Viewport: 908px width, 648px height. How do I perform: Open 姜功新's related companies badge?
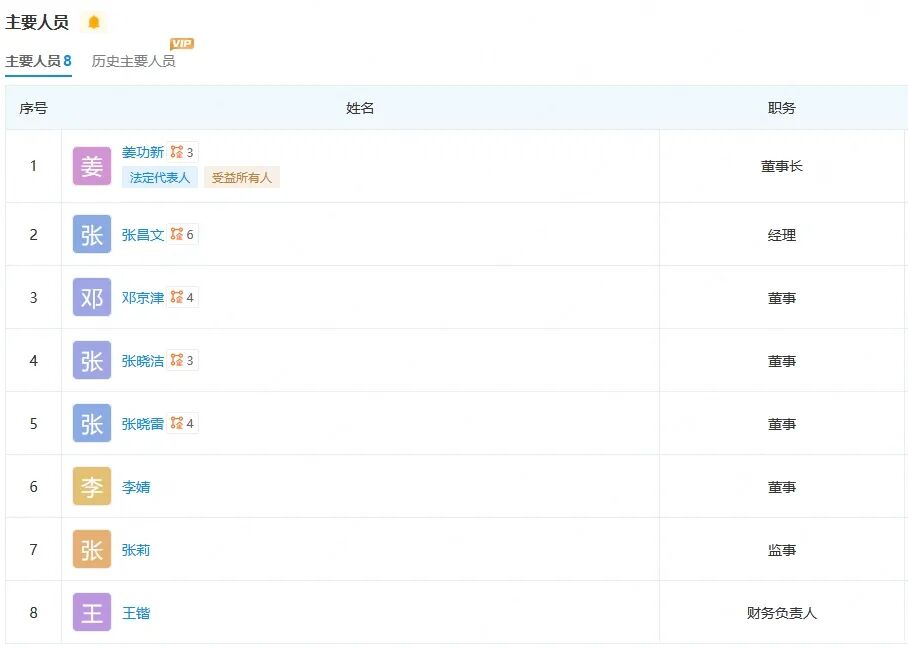click(182, 152)
